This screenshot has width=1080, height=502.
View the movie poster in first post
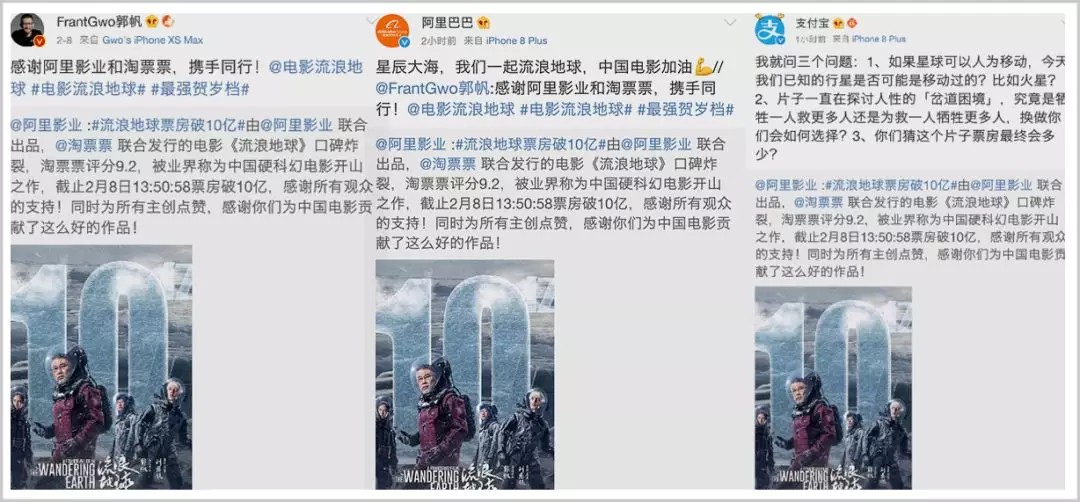(x=101, y=367)
